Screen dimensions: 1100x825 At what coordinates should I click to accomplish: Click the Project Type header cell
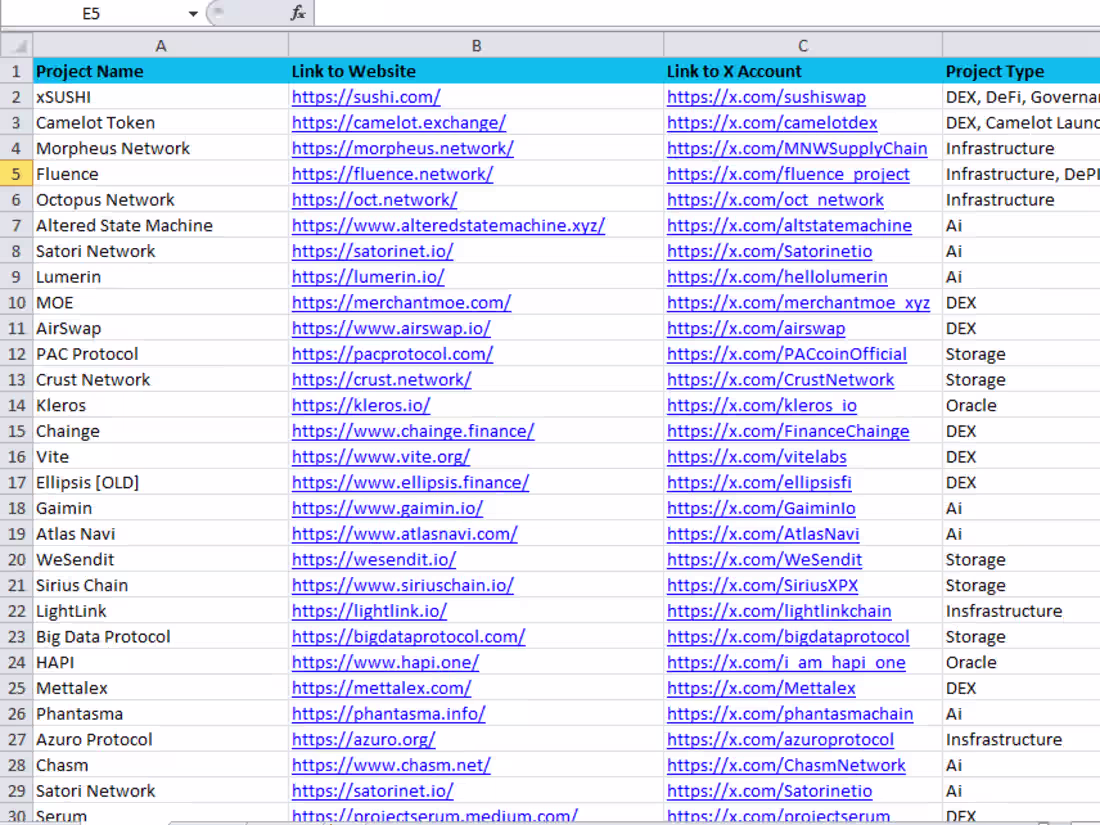(x=1021, y=72)
